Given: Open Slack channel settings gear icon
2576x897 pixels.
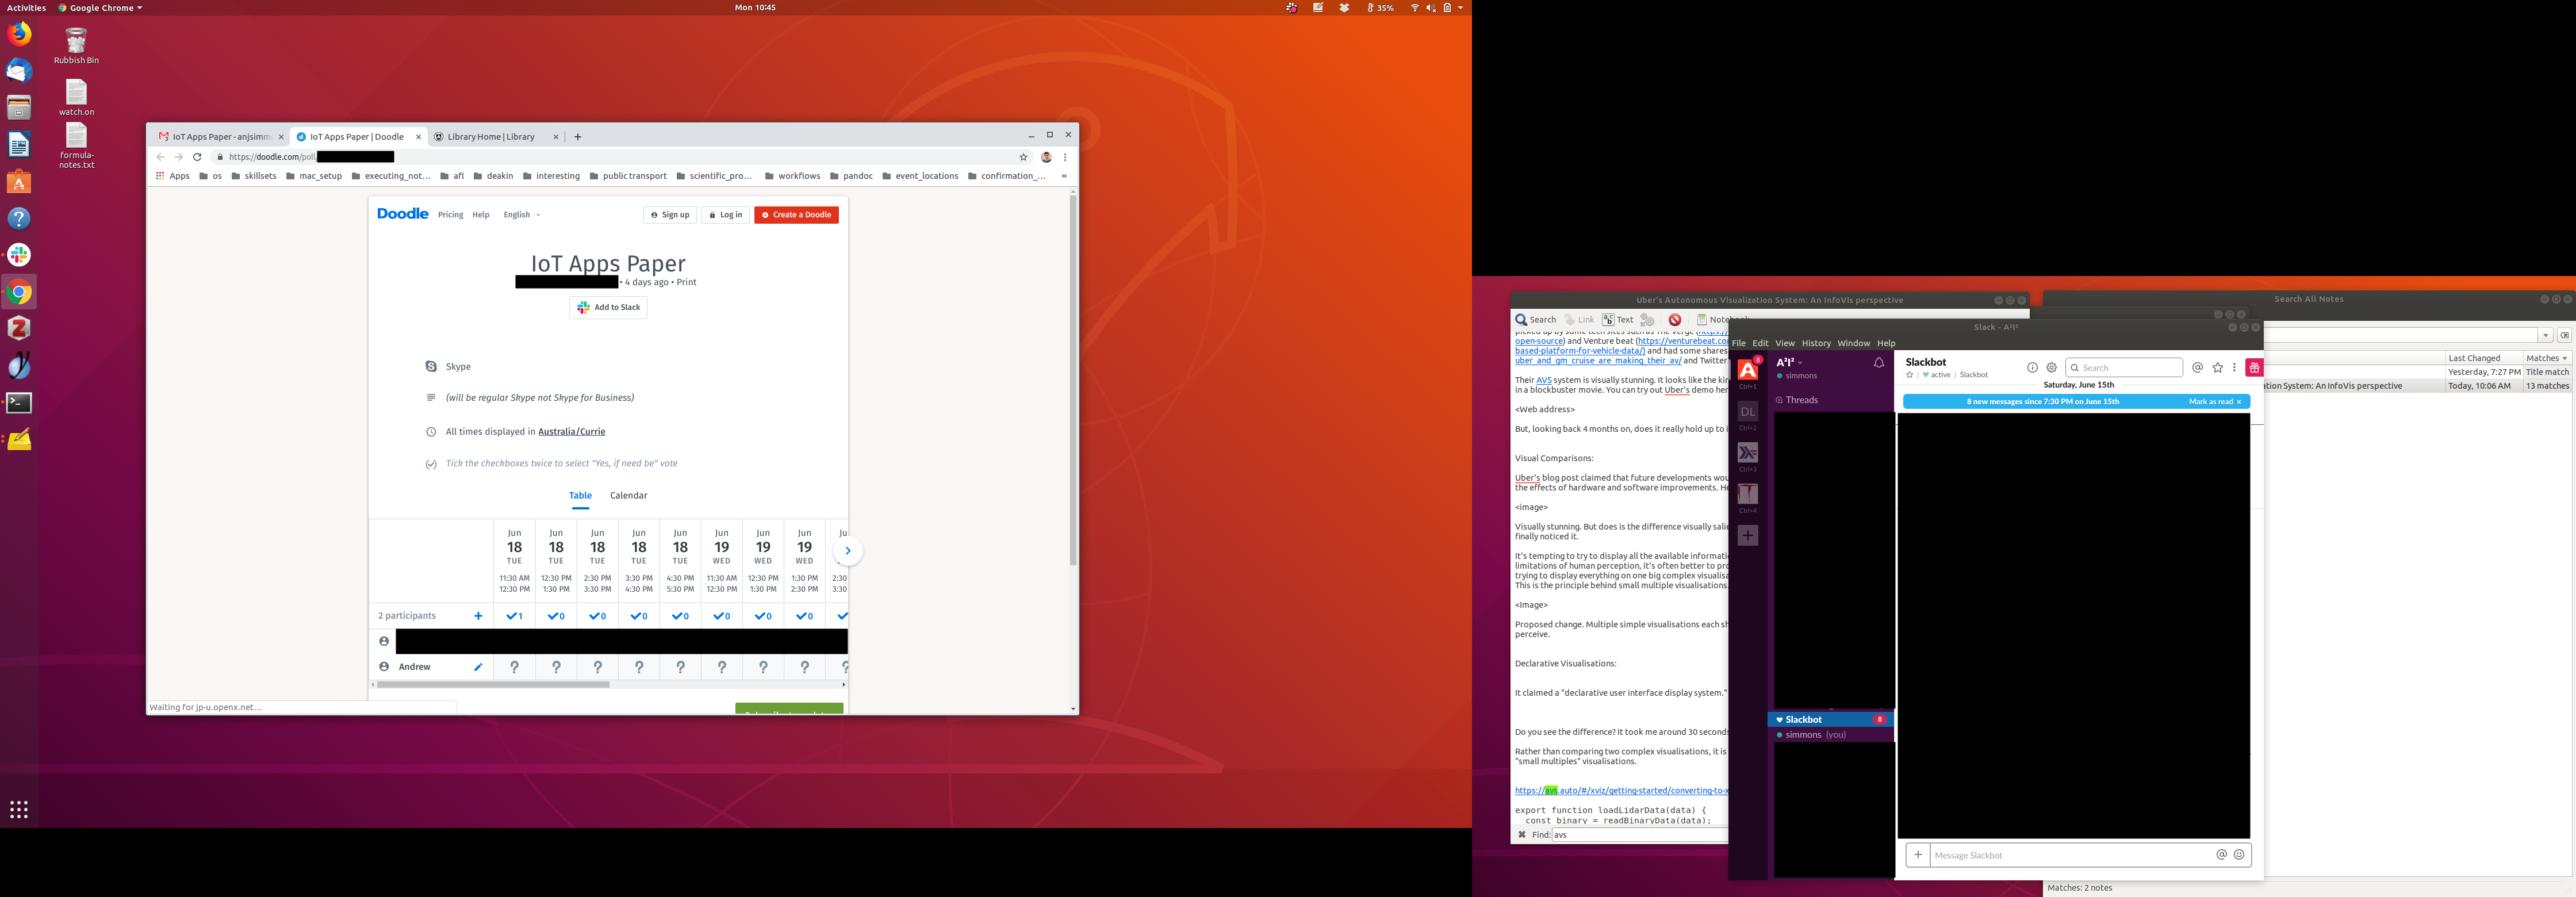Looking at the screenshot, I should pos(2051,368).
